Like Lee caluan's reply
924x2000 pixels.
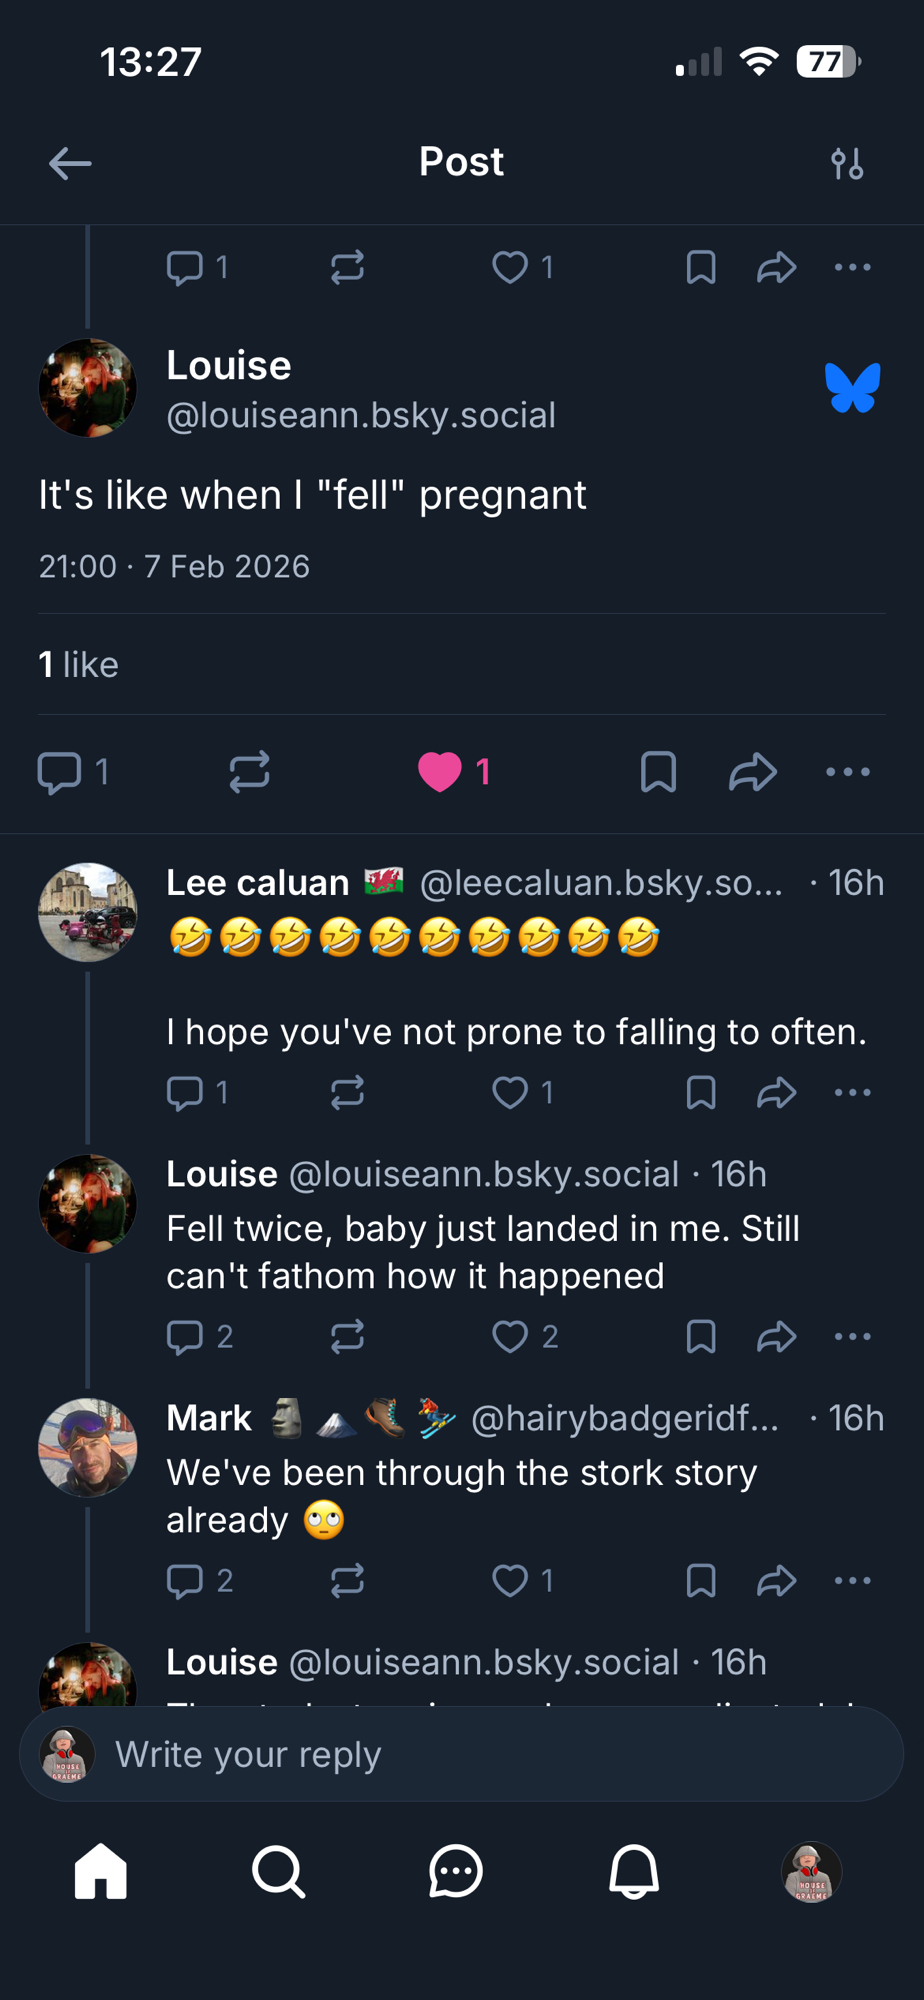[x=510, y=1092]
